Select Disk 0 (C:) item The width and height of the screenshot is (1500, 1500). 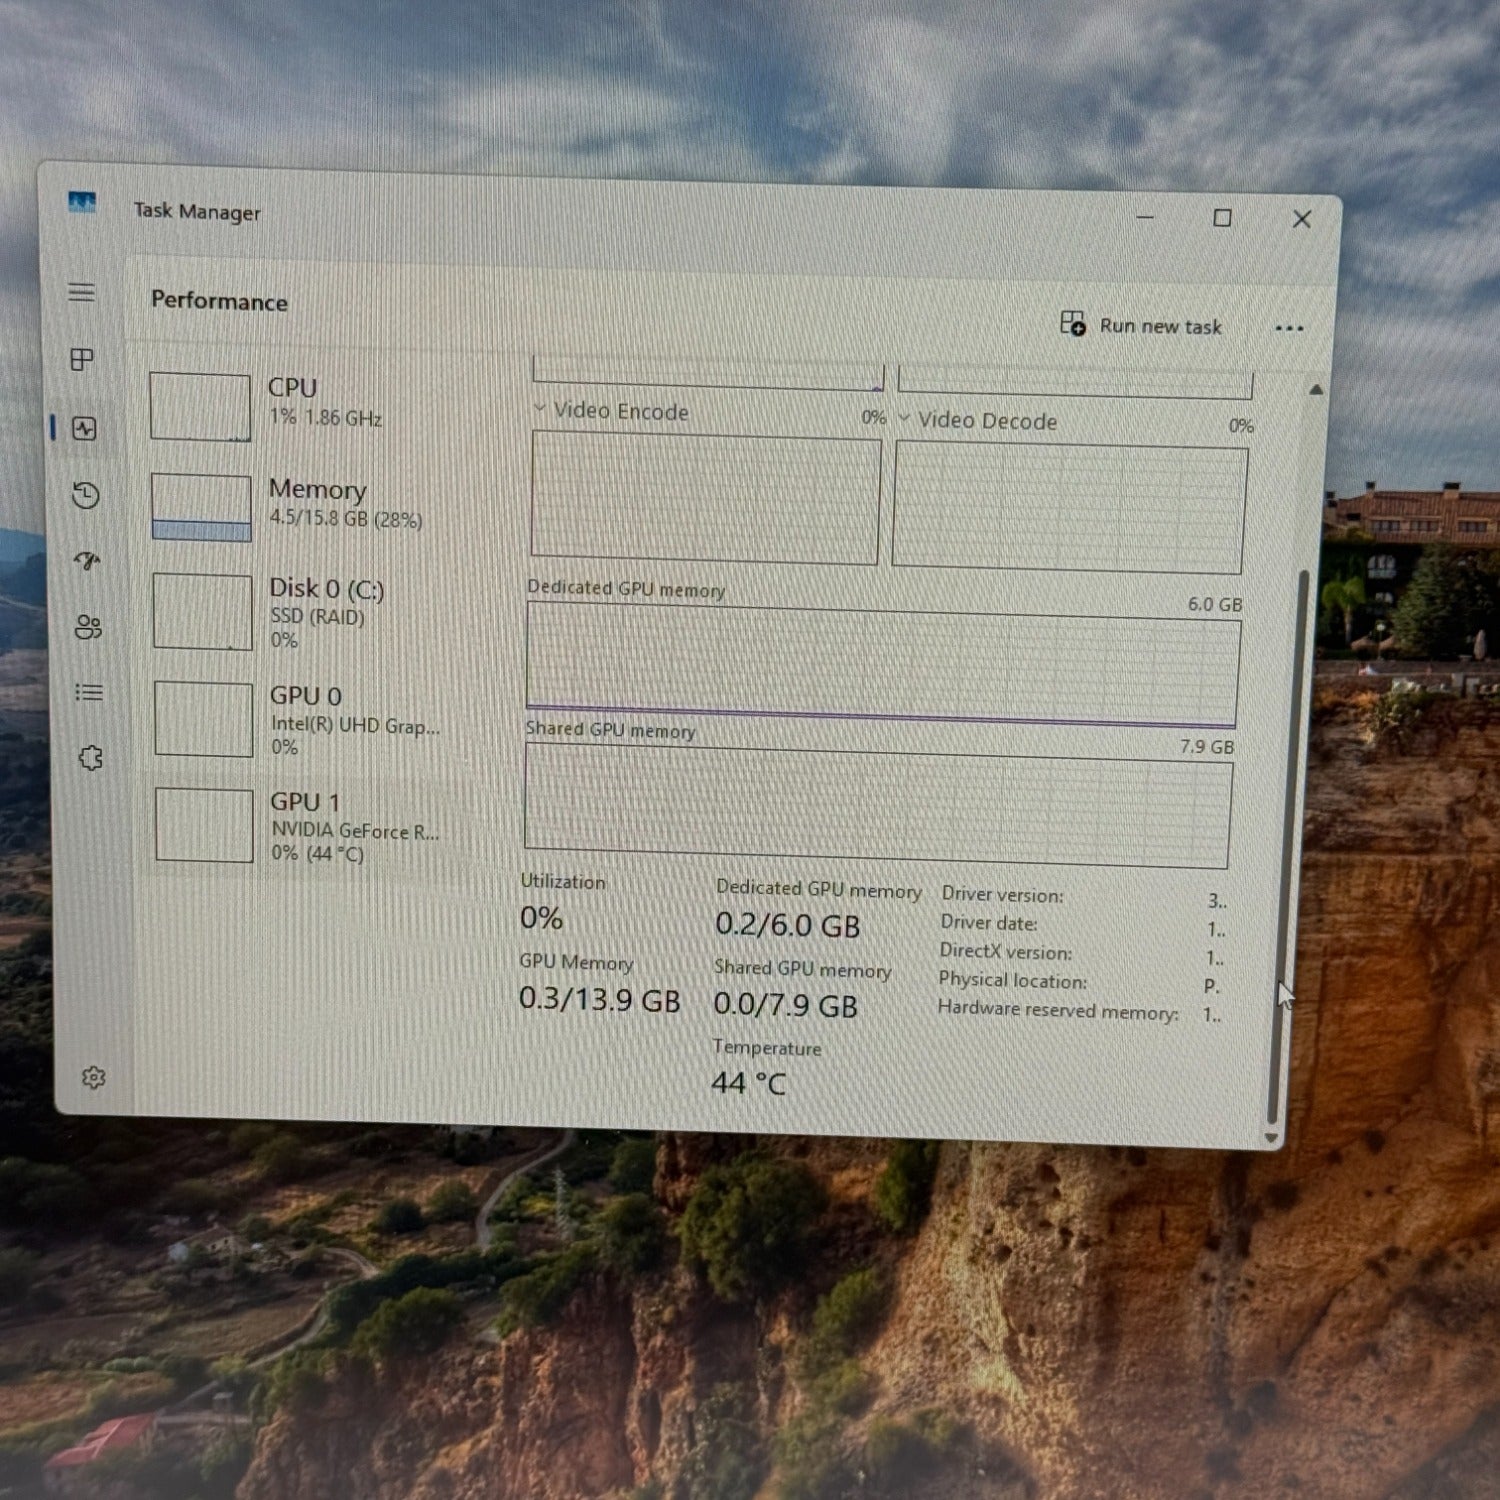(300, 611)
